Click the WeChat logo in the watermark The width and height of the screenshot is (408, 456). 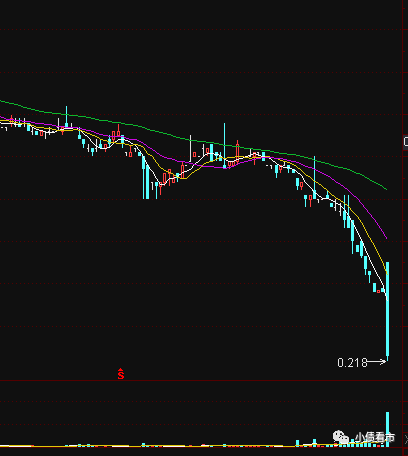341,436
